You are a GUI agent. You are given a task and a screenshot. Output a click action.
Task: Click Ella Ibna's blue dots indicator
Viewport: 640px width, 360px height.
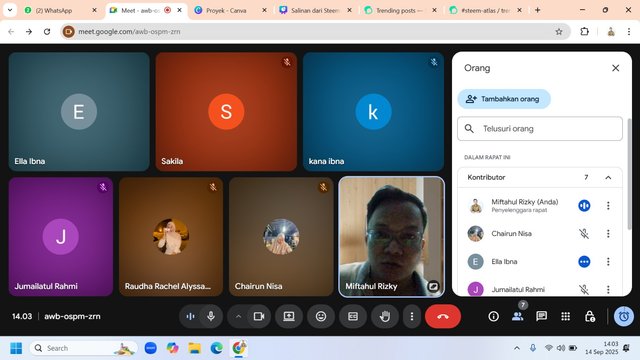pos(584,262)
